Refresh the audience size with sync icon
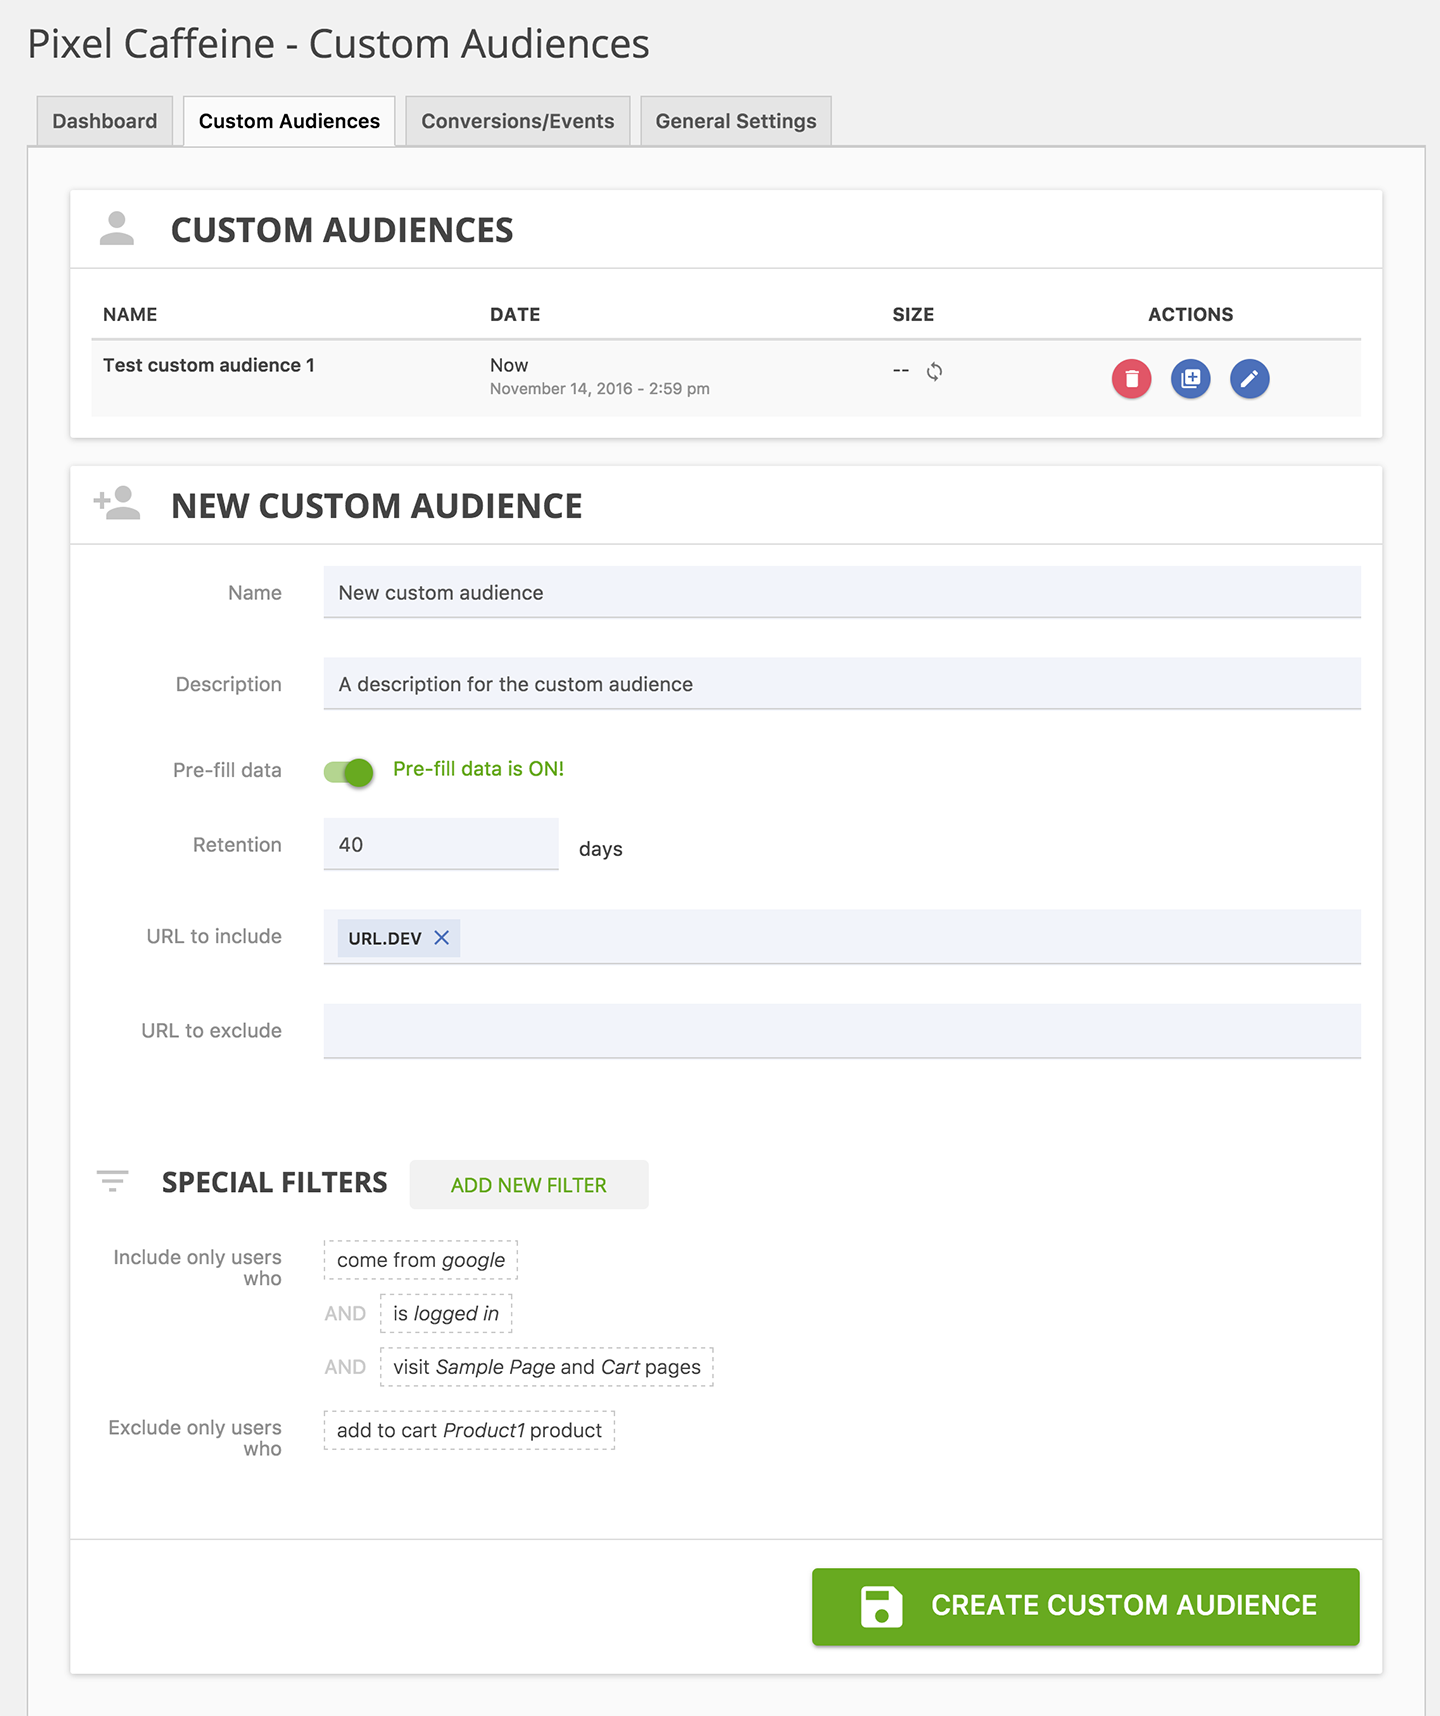This screenshot has width=1440, height=1716. pyautogui.click(x=934, y=372)
